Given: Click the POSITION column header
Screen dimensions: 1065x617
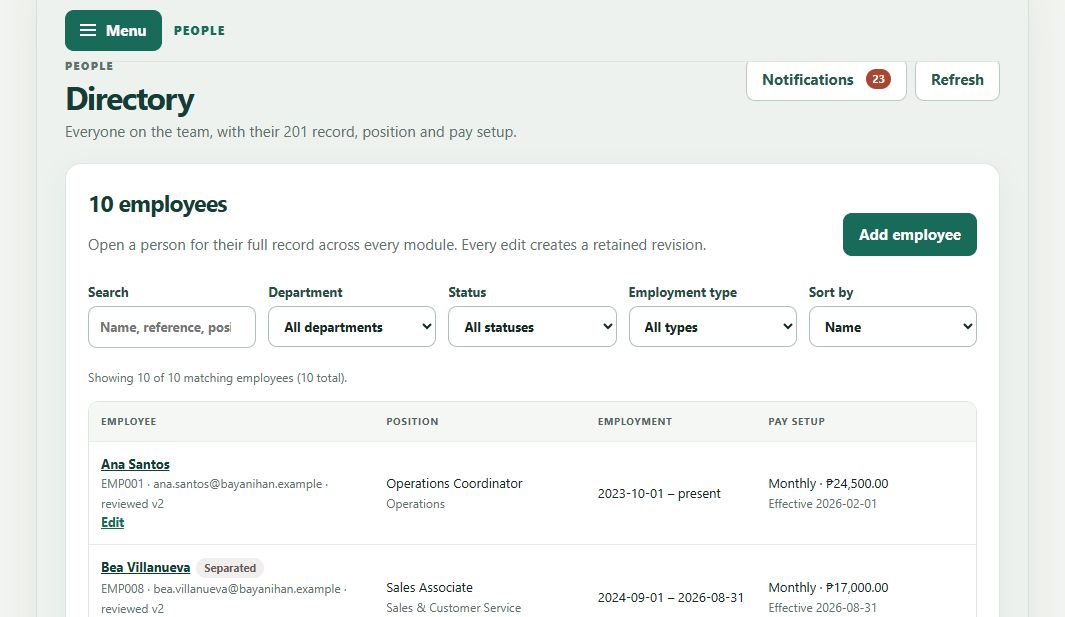Looking at the screenshot, I should click(x=412, y=421).
